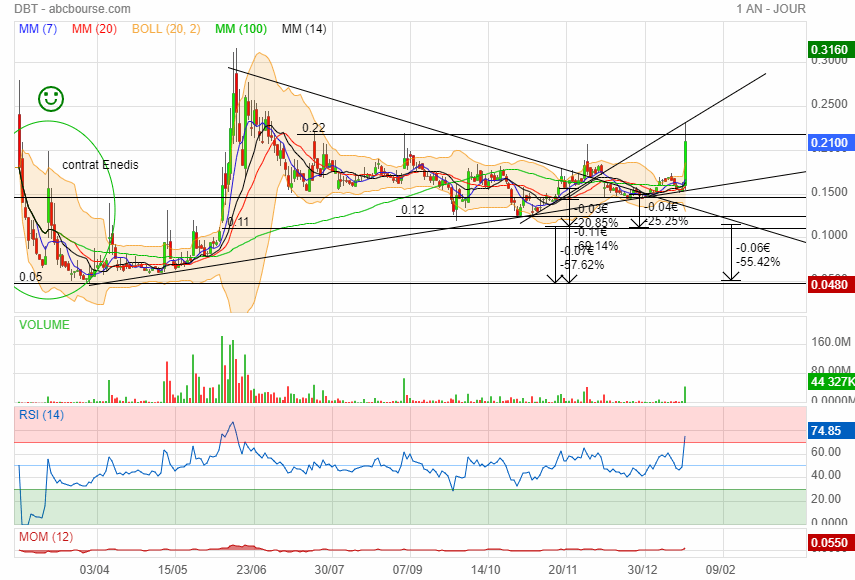Image resolution: width=855 pixels, height=580 pixels.
Task: Click the VOLUME panel label
Action: (x=44, y=325)
